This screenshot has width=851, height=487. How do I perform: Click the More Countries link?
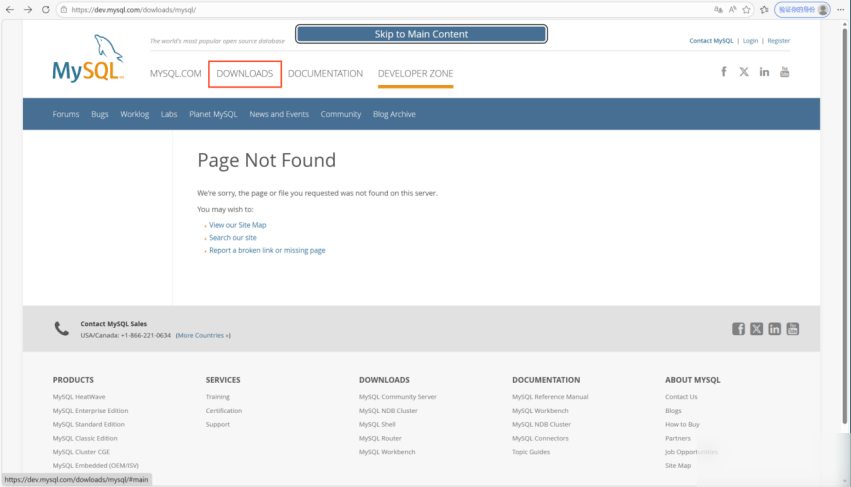[203, 336]
